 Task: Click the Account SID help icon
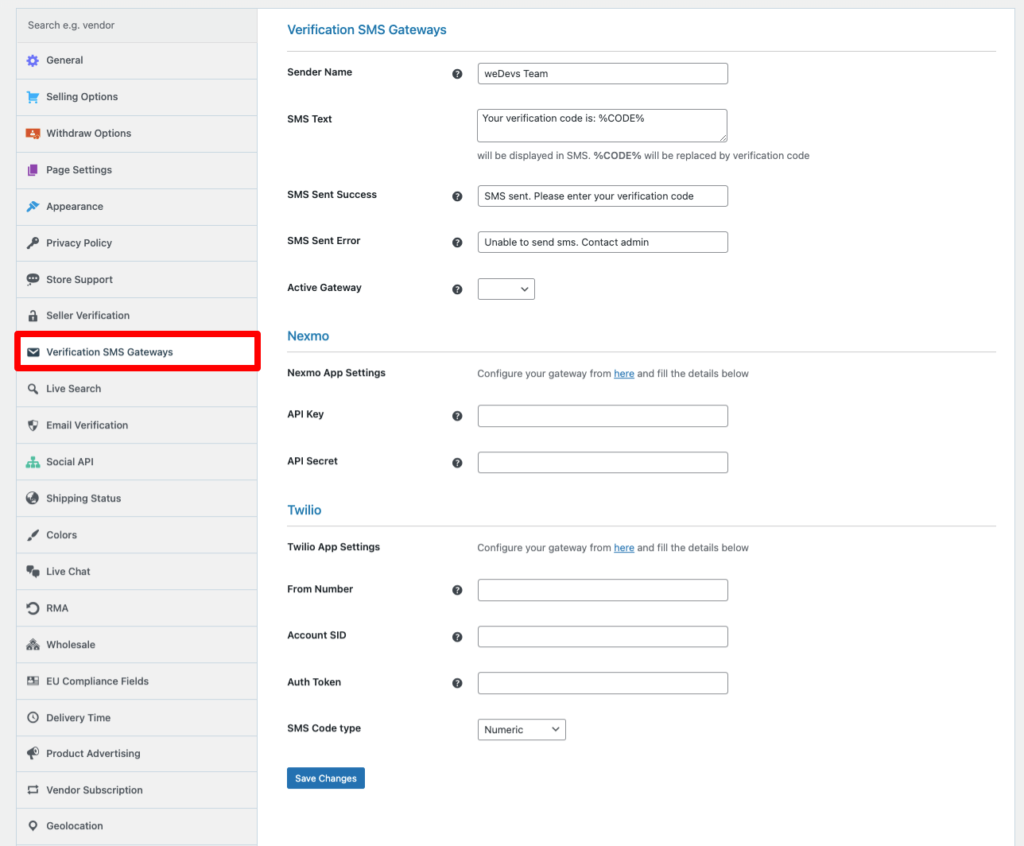pyautogui.click(x=457, y=637)
